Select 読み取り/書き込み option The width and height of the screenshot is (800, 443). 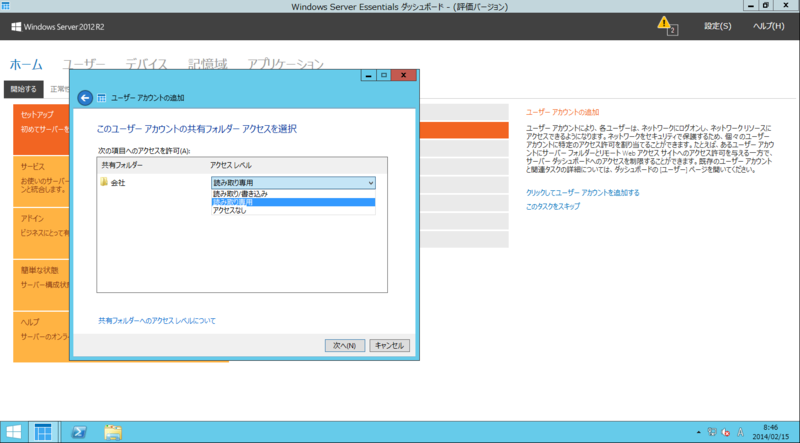293,194
